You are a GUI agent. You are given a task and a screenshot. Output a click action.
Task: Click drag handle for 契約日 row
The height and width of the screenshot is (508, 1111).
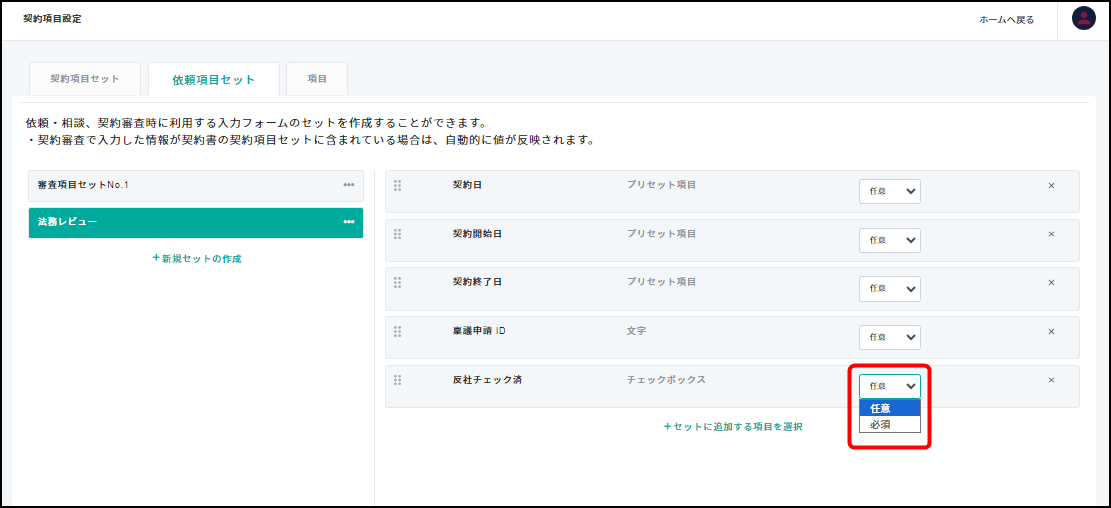click(397, 185)
